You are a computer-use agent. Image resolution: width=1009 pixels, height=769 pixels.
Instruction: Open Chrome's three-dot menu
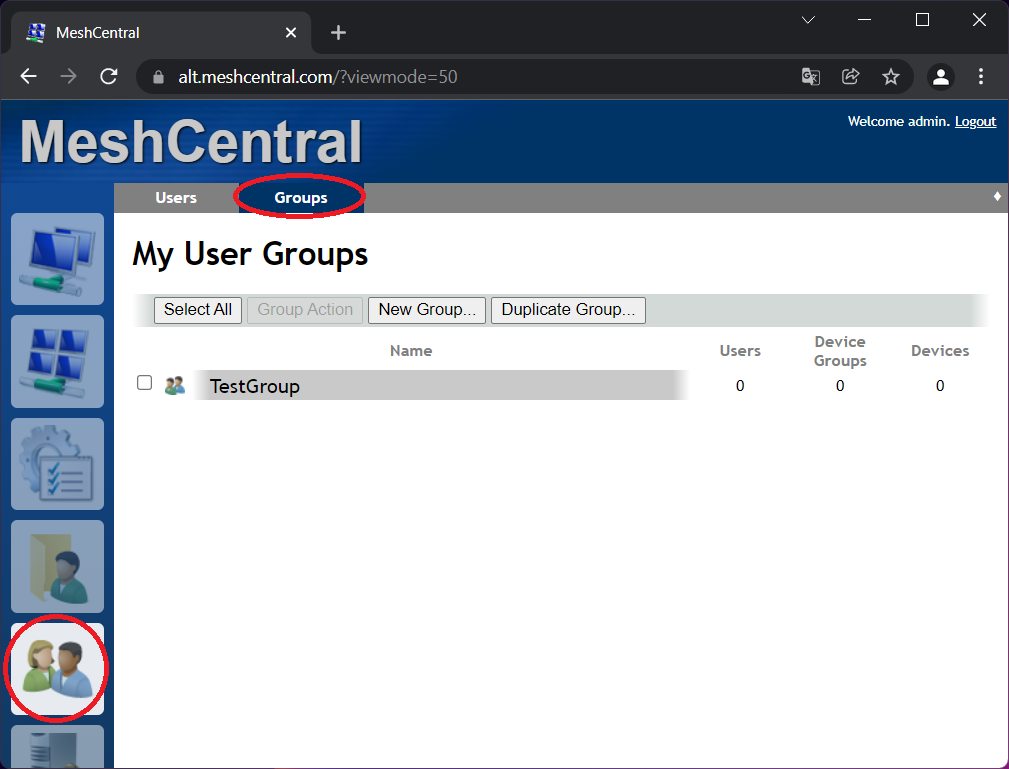[980, 76]
